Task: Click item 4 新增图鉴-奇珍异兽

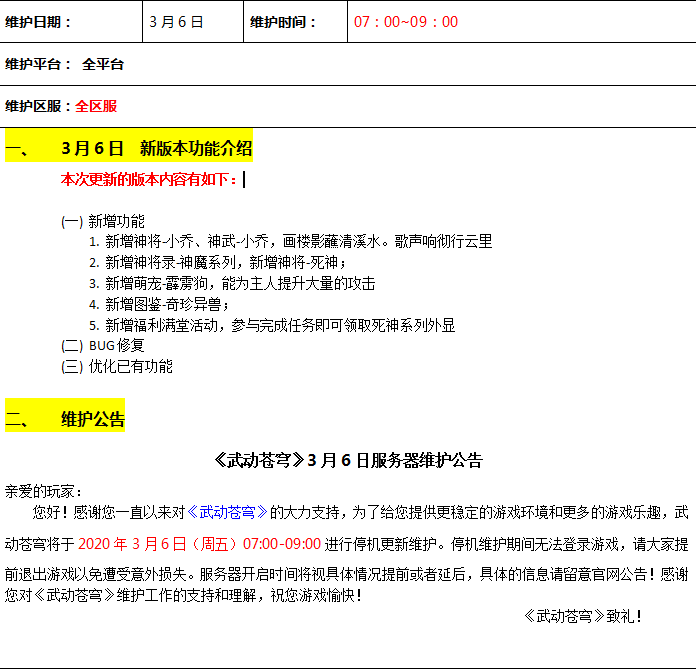Action: [x=159, y=304]
